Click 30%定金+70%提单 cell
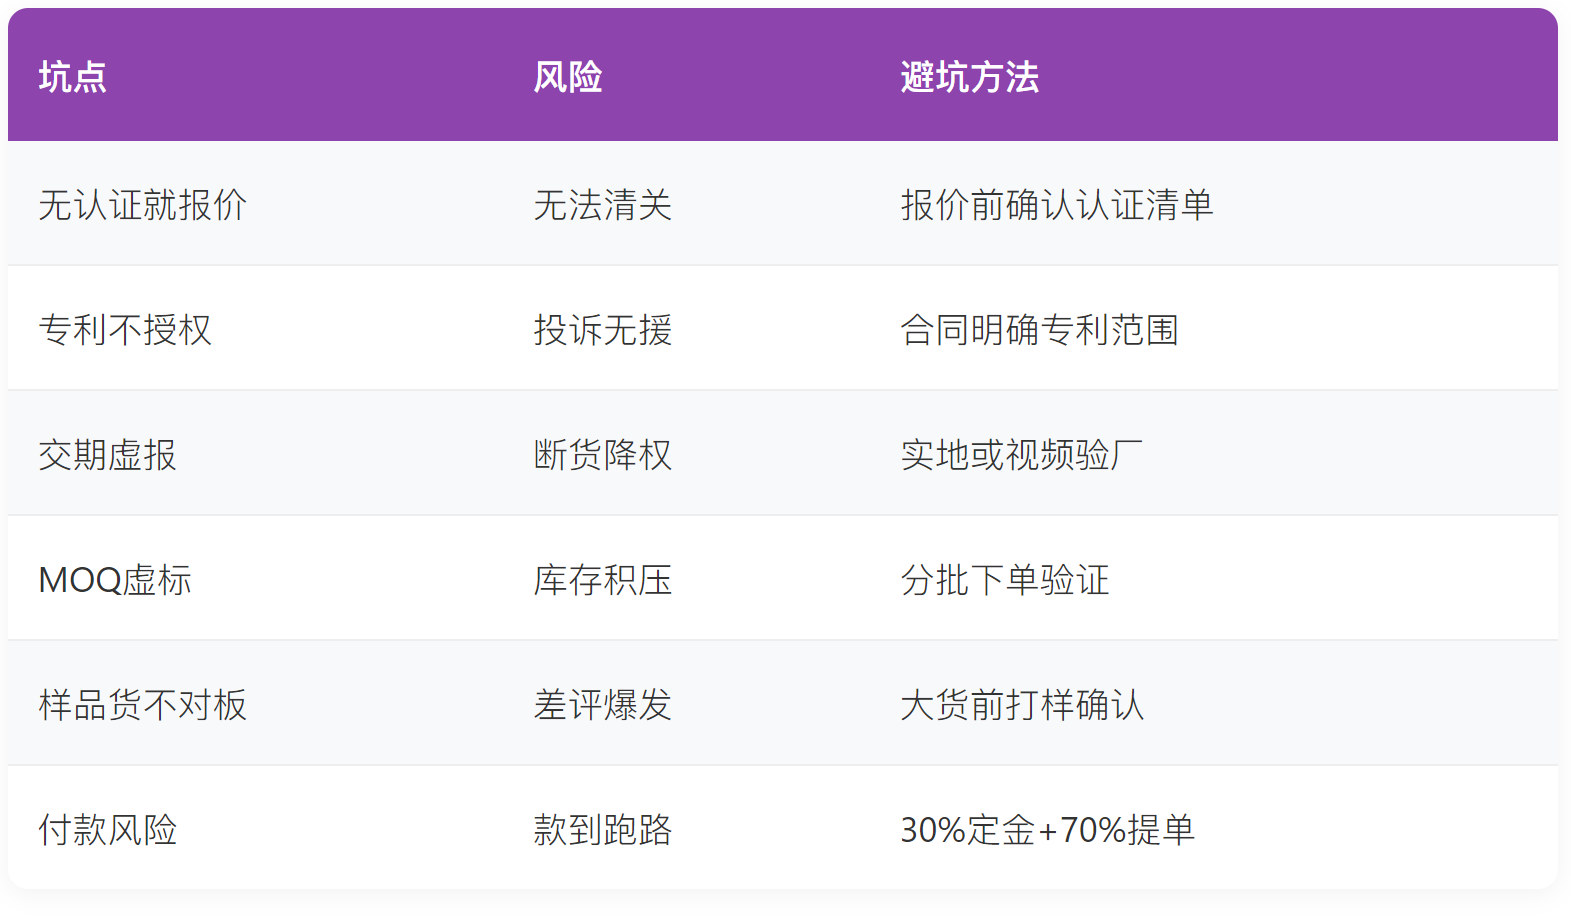 pos(1048,830)
